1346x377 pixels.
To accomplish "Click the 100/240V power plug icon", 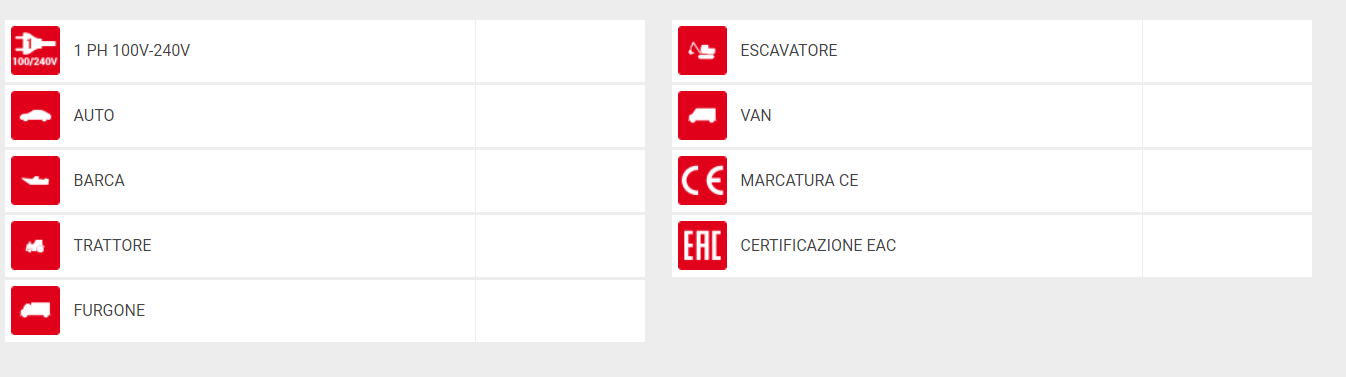I will point(35,50).
